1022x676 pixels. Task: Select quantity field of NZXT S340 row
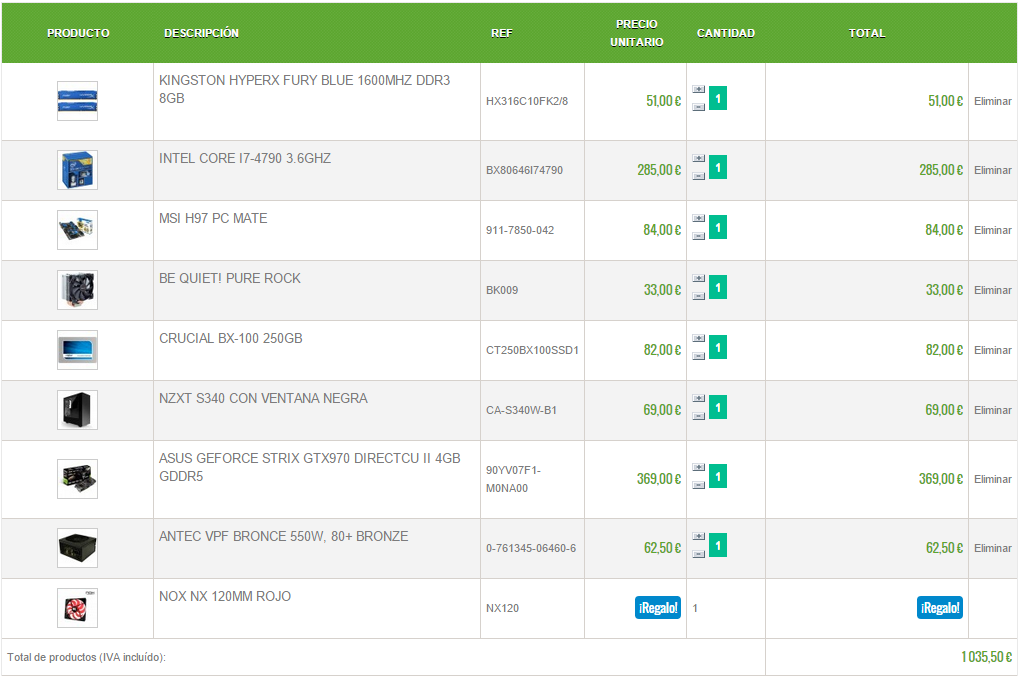pos(718,407)
